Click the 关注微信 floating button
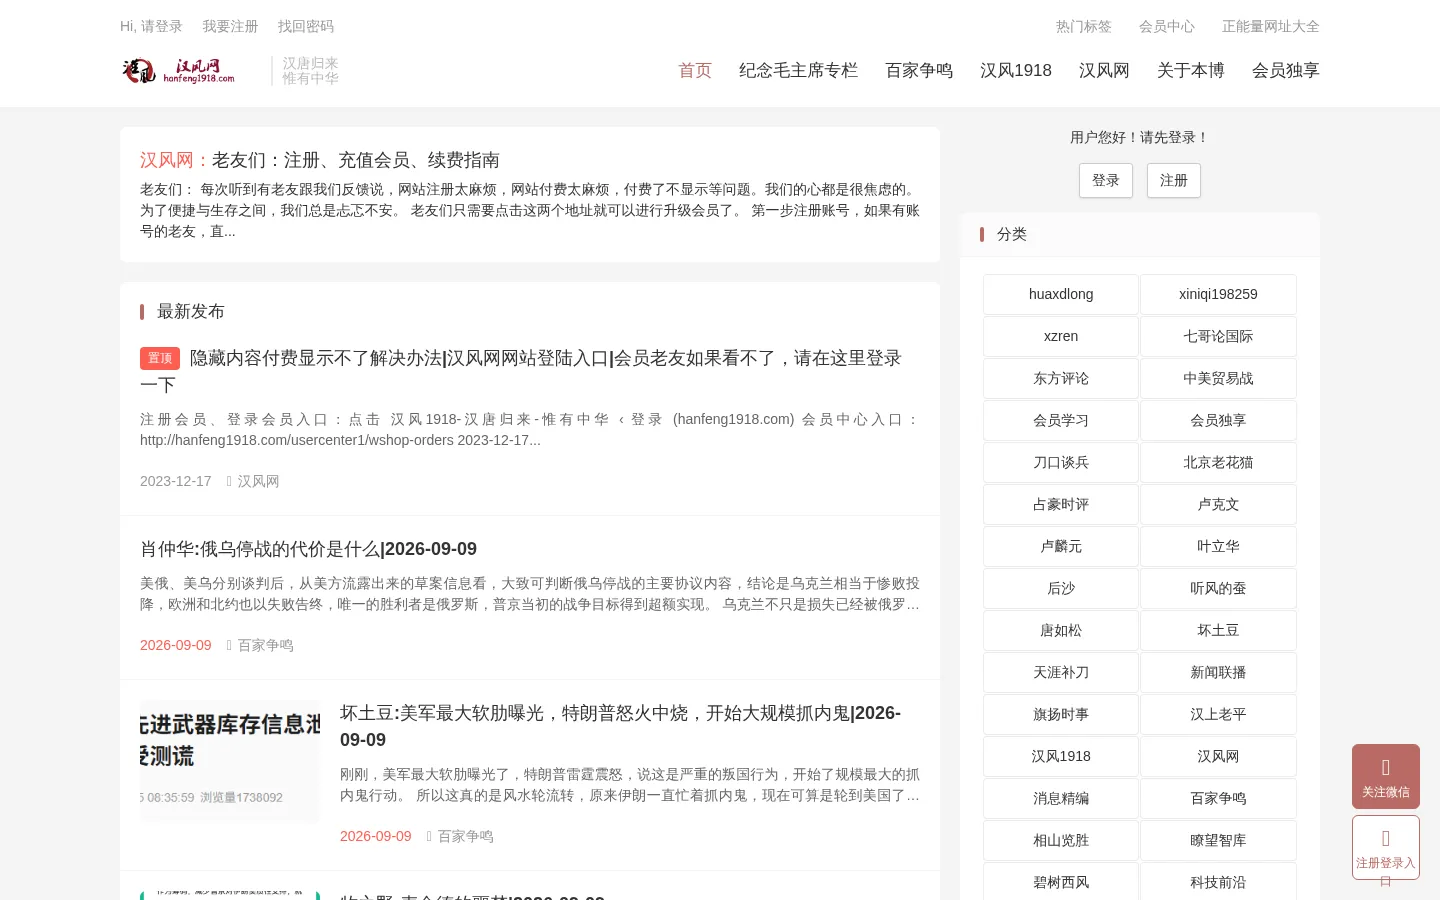 point(1386,776)
